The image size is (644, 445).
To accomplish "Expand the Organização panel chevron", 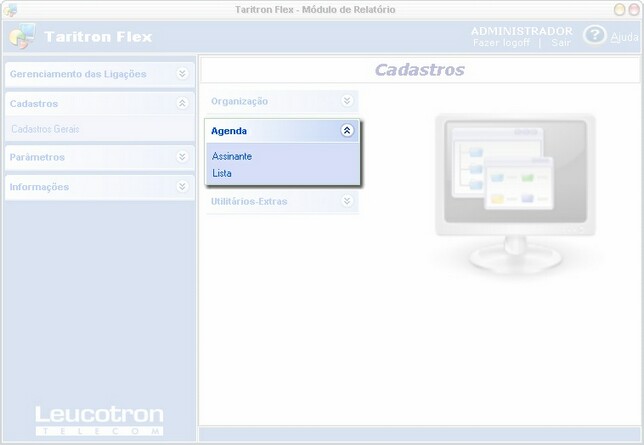I will (x=347, y=101).
